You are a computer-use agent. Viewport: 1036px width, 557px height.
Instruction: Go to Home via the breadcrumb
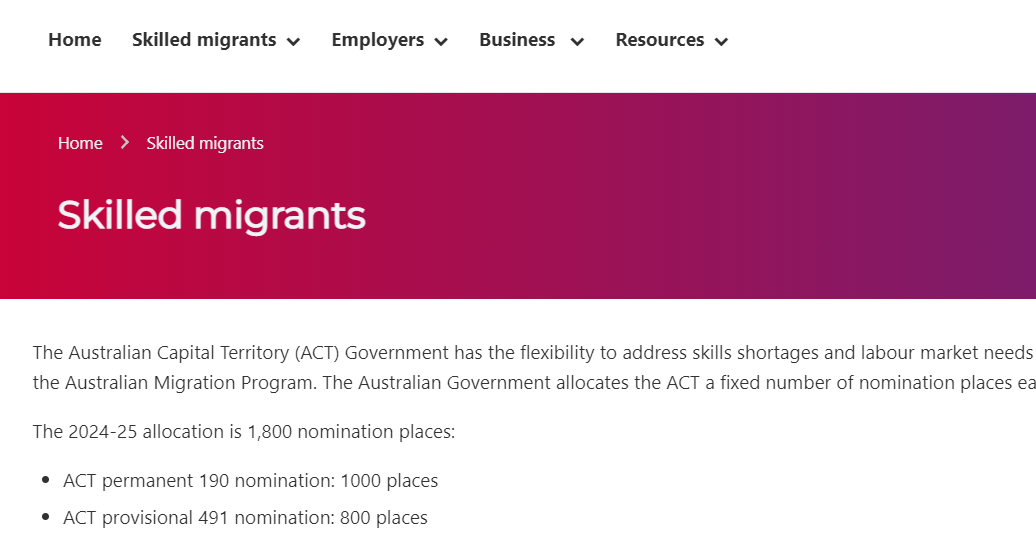pos(80,143)
